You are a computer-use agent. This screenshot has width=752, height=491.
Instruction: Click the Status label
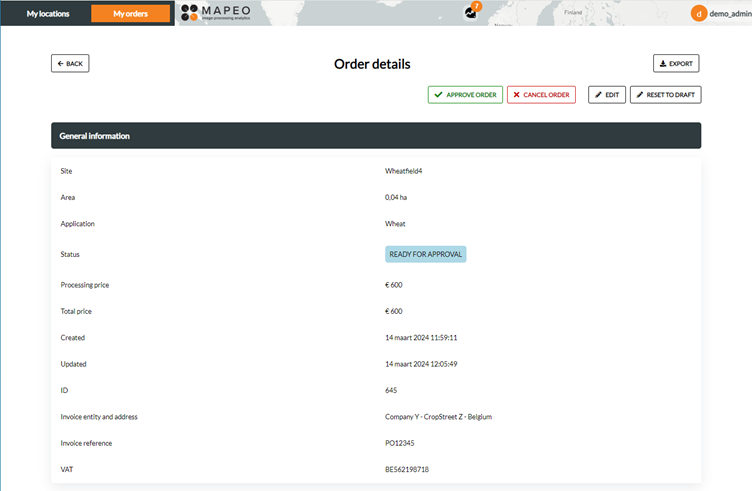[x=70, y=254]
